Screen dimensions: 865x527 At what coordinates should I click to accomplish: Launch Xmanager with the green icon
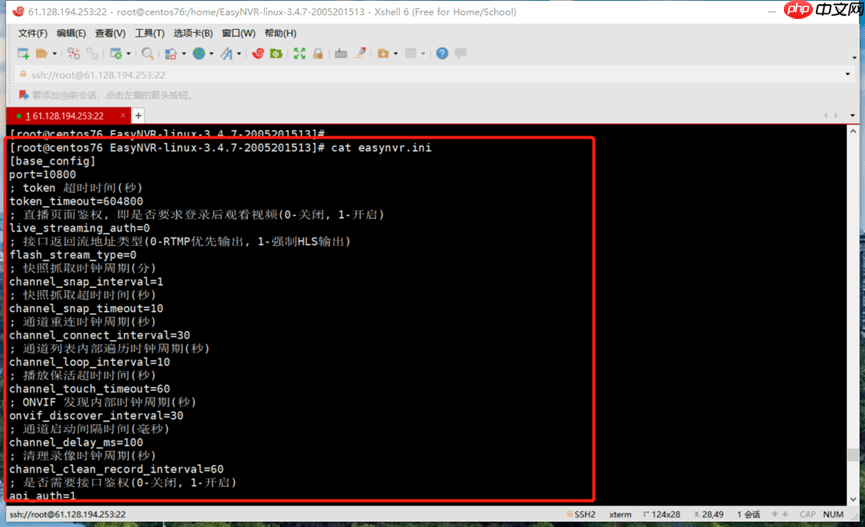(x=276, y=54)
